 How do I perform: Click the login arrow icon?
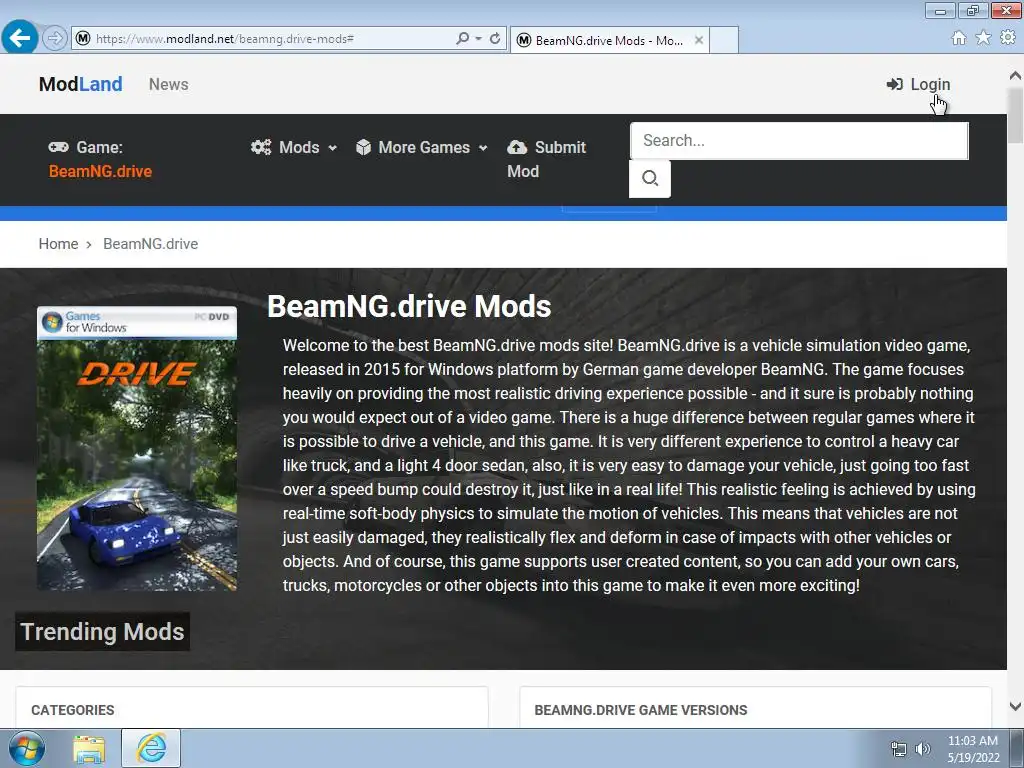[x=895, y=84]
